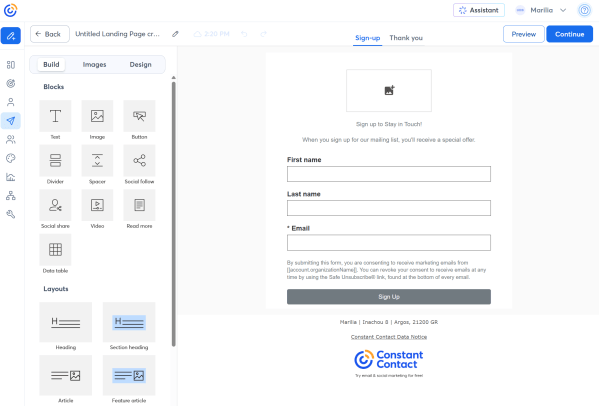This screenshot has width=599, height=406.
Task: Click the Sign Up form button
Action: (x=389, y=297)
